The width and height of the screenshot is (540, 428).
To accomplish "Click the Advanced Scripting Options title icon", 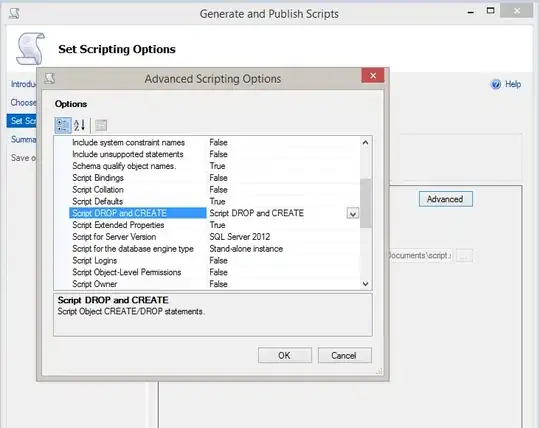I will (x=50, y=79).
